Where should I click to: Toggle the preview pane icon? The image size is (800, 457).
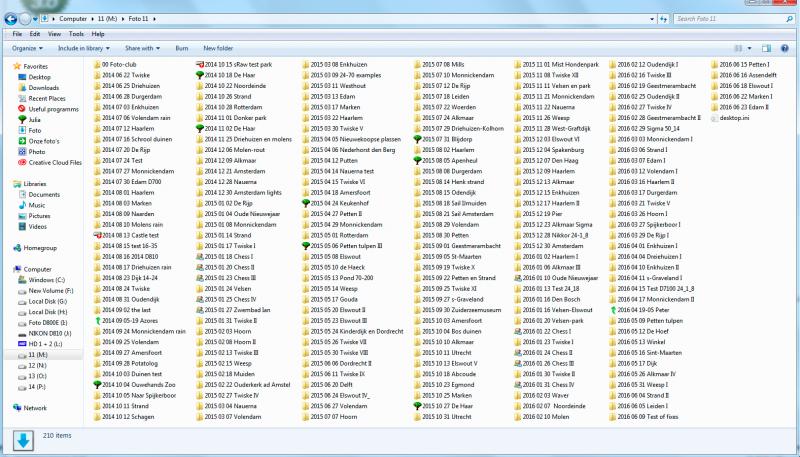point(766,48)
